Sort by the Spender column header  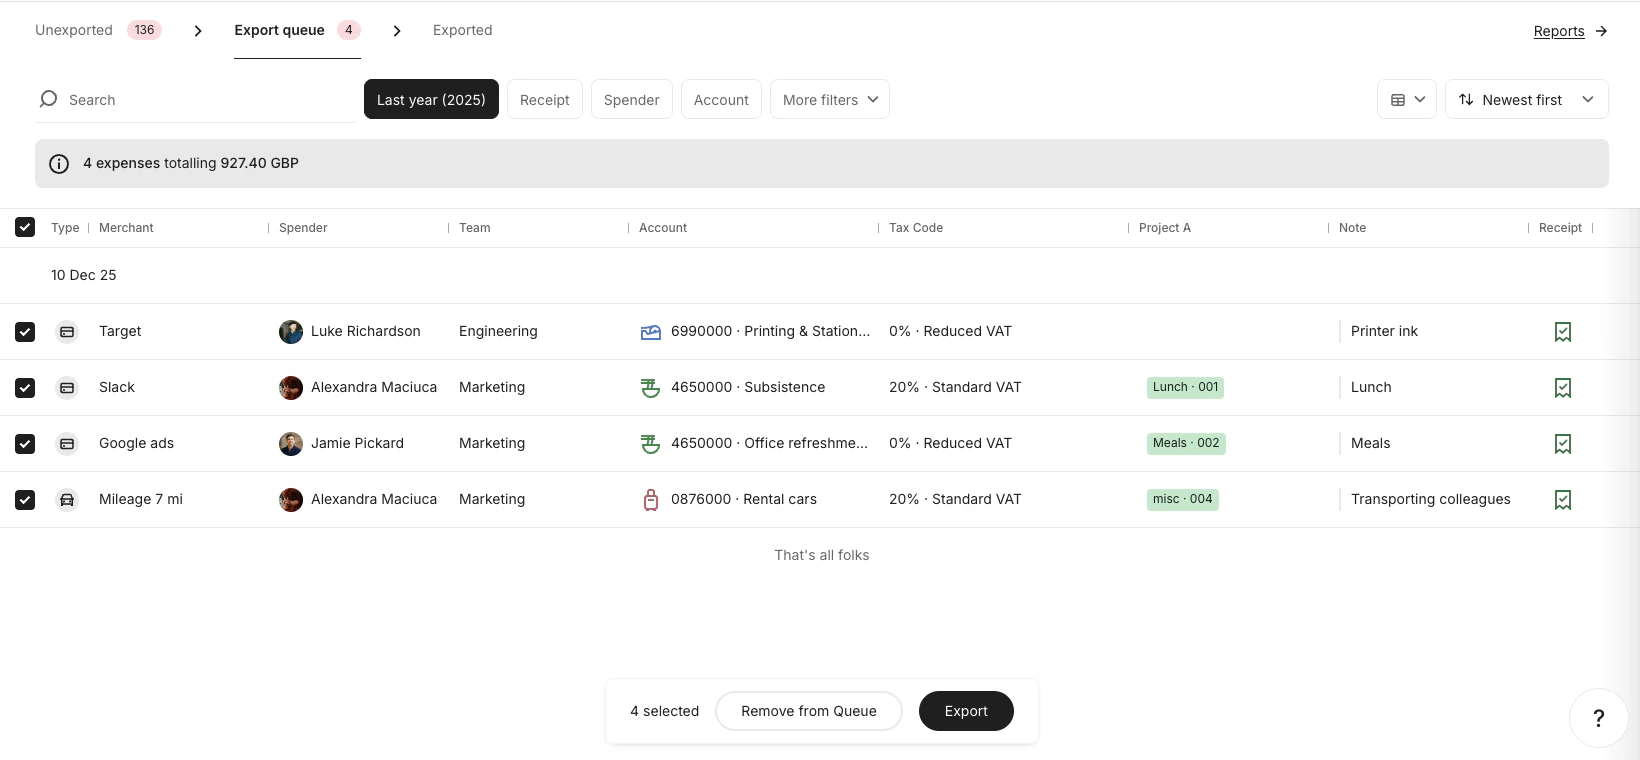point(303,228)
